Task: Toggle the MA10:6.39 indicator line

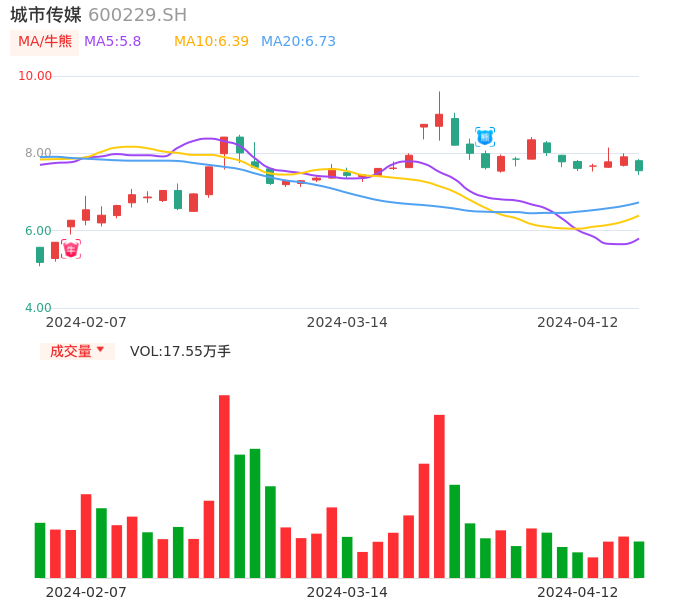Action: click(211, 42)
